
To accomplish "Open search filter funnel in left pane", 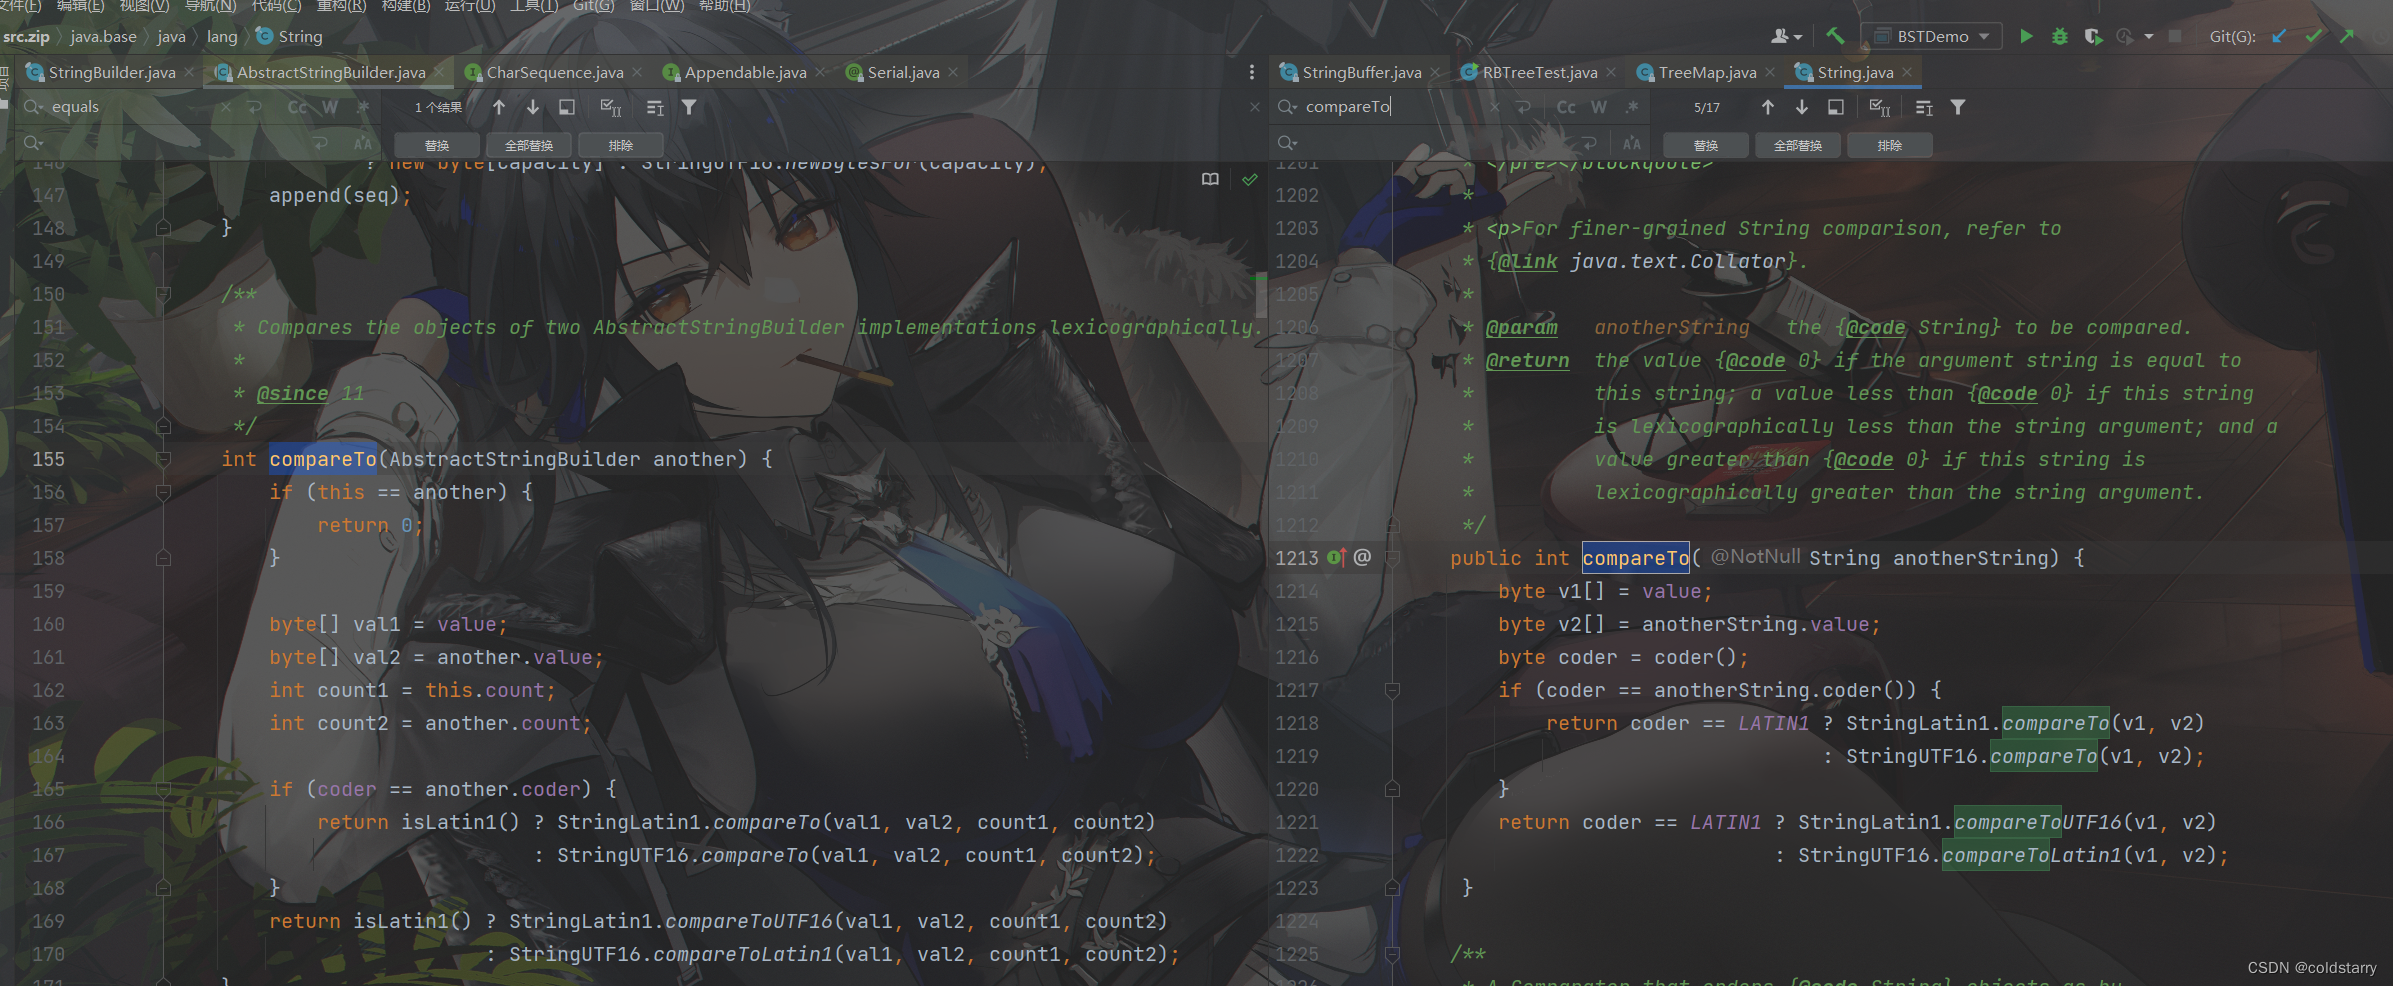I will 689,107.
